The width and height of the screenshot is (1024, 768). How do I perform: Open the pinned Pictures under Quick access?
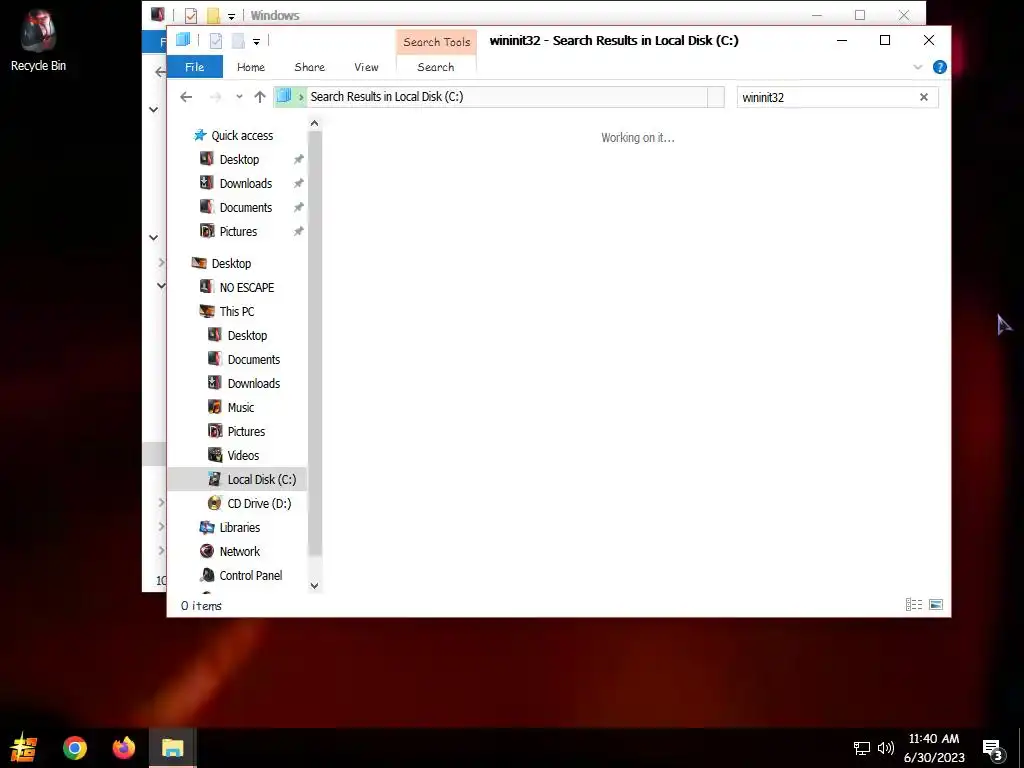tap(238, 231)
